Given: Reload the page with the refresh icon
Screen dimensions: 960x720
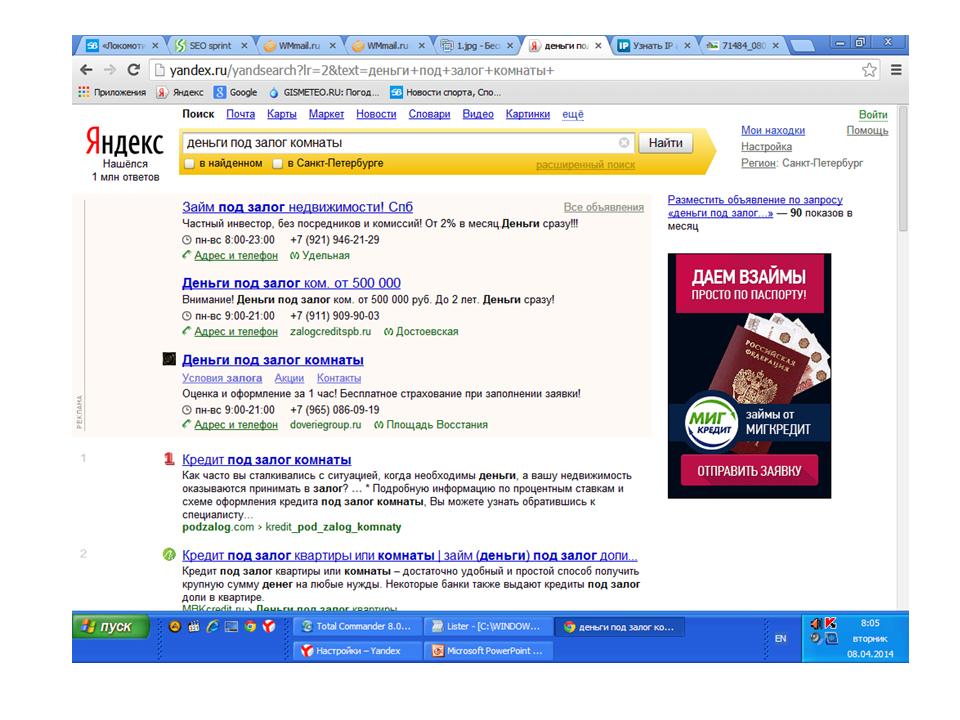Looking at the screenshot, I should click(x=133, y=70).
